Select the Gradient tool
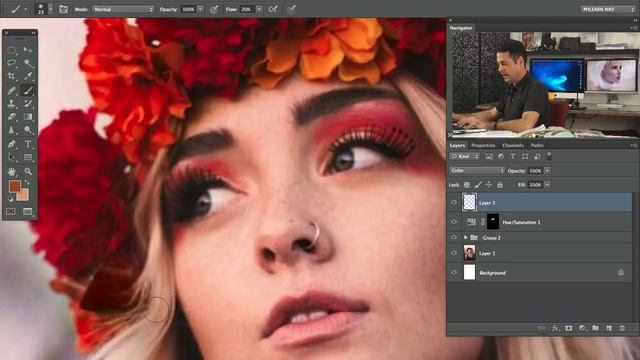 28,117
